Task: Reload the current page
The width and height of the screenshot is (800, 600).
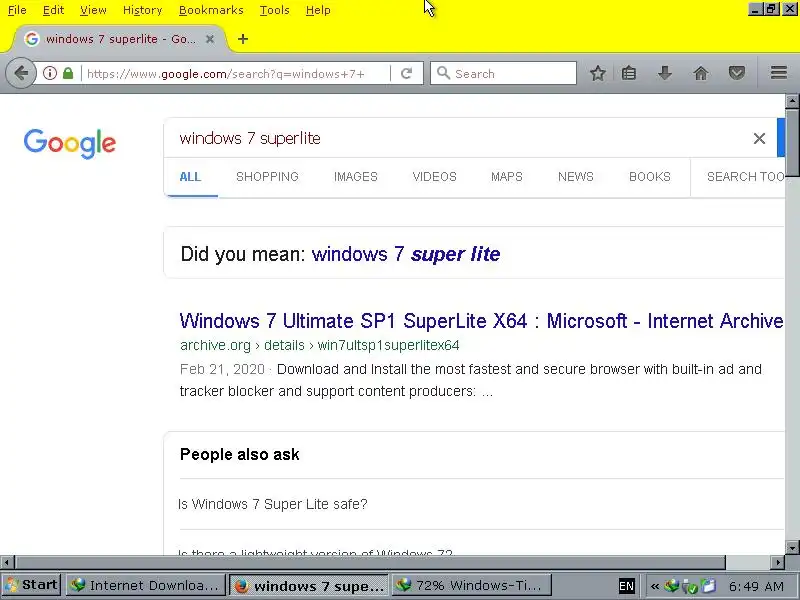Action: click(406, 73)
